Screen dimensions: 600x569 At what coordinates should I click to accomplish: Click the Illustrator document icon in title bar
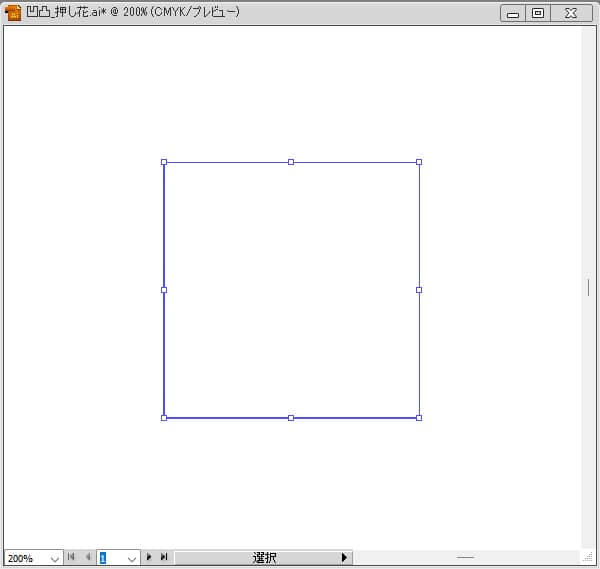click(13, 13)
